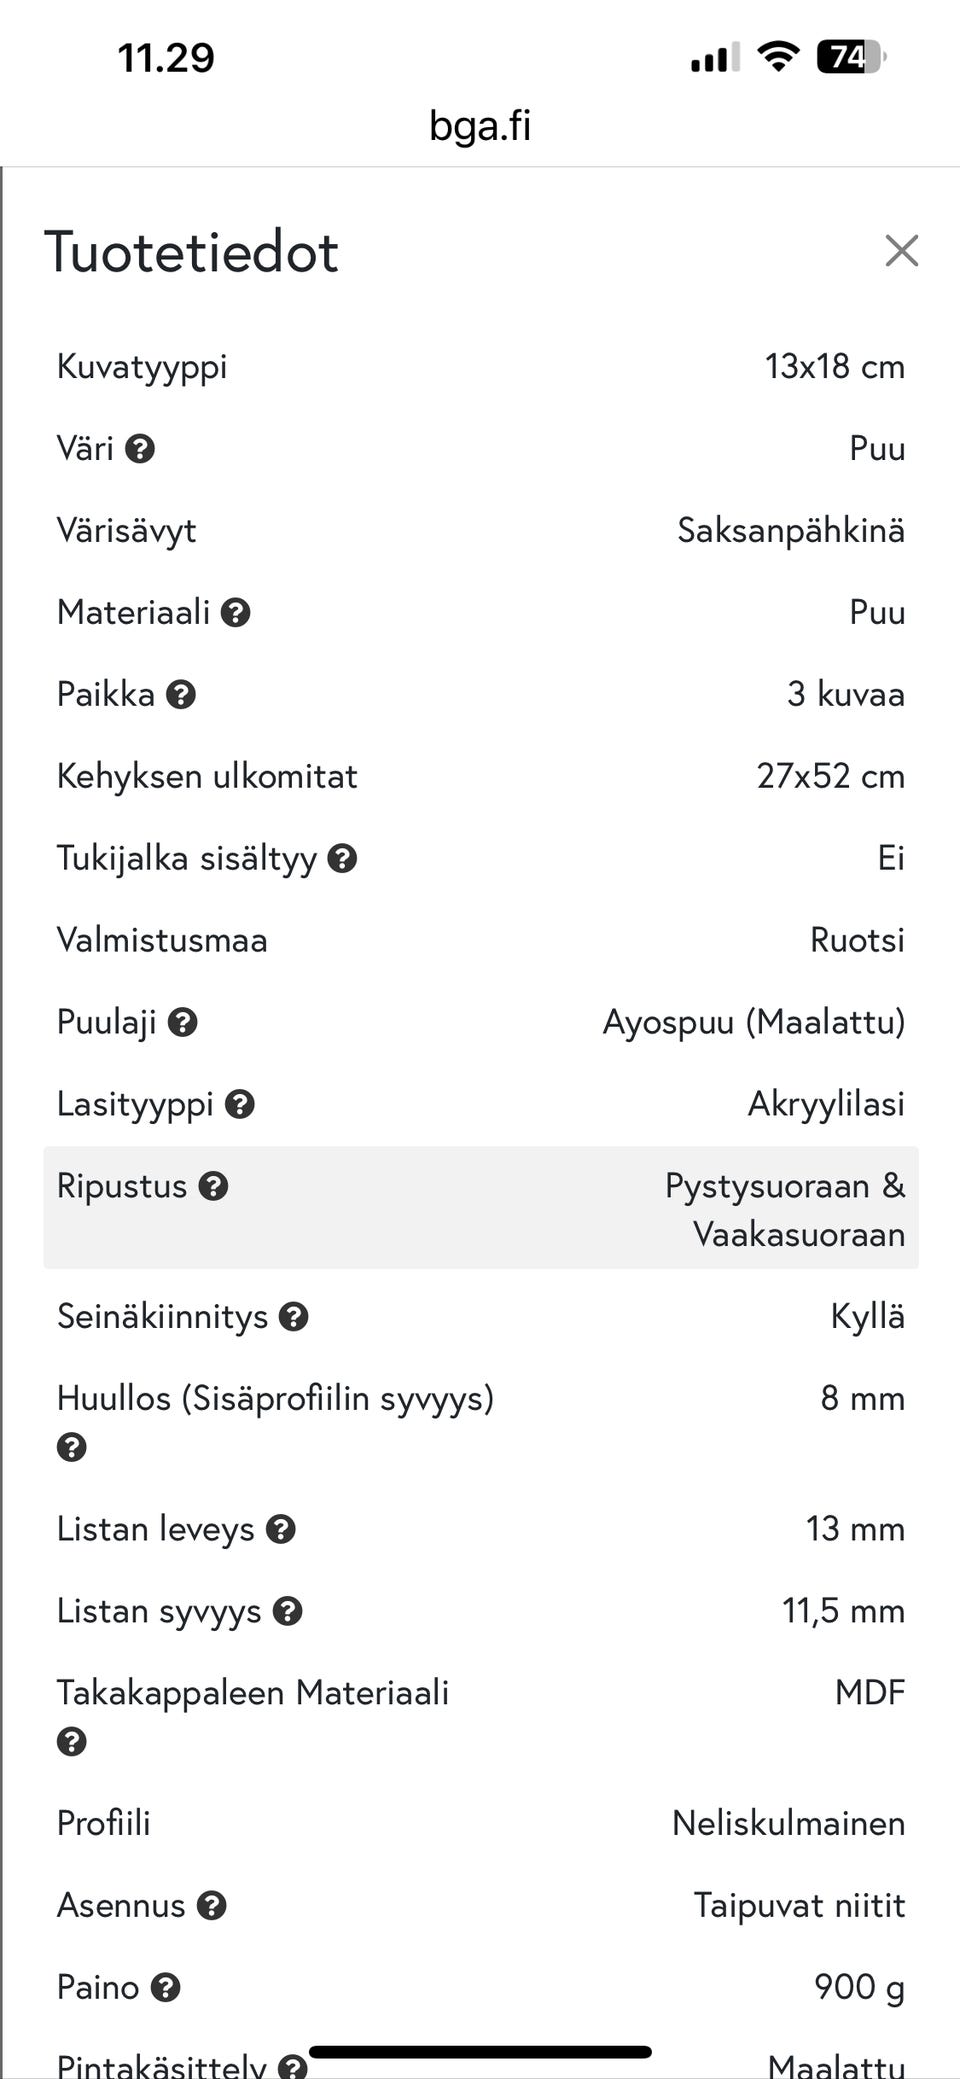Select the highlighted Ripustus row

click(x=480, y=1208)
